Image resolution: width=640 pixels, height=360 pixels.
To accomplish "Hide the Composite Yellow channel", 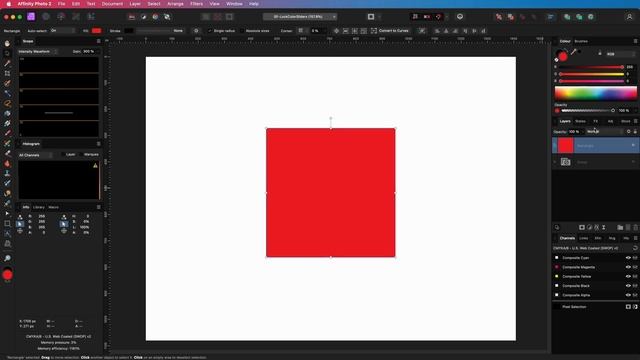I will click(x=628, y=276).
